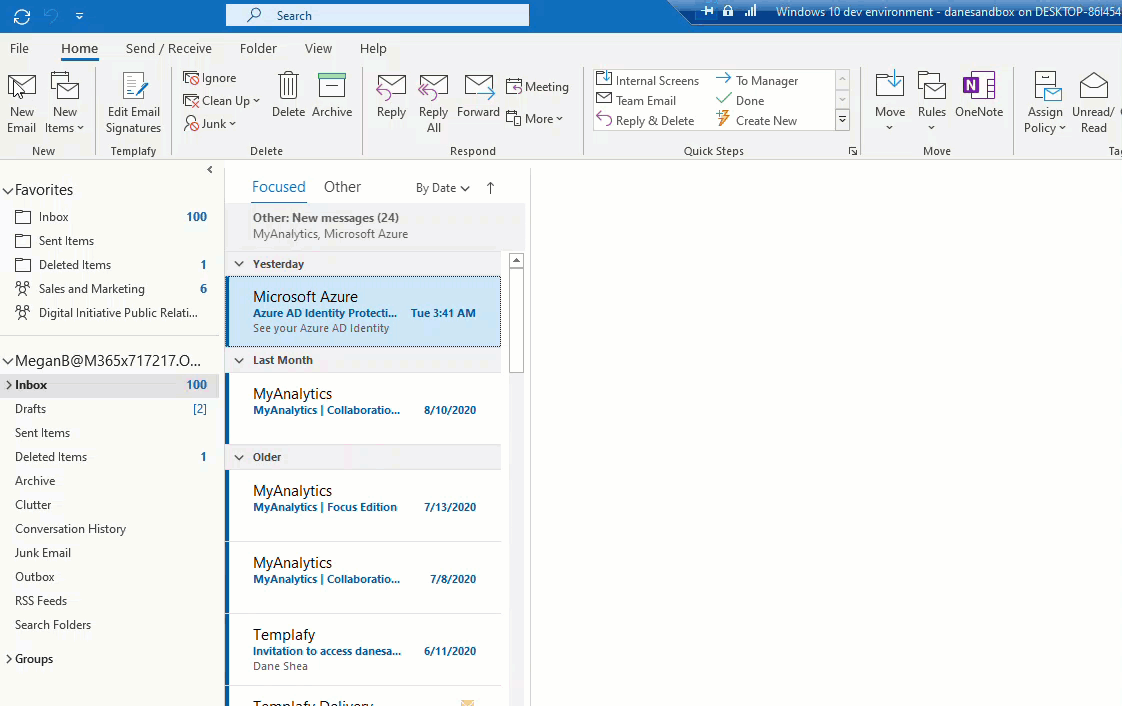Open the Templafy invitation email
The image size is (1122, 706).
coord(364,649)
